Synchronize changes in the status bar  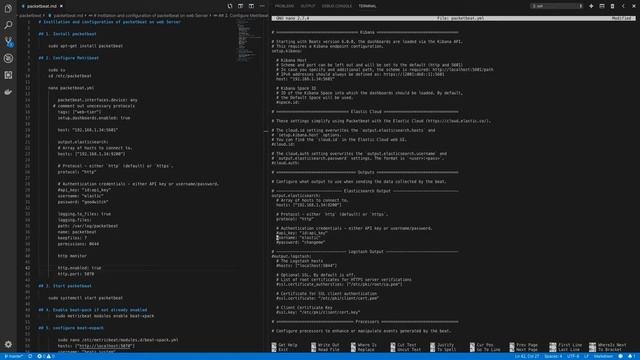(30, 356)
